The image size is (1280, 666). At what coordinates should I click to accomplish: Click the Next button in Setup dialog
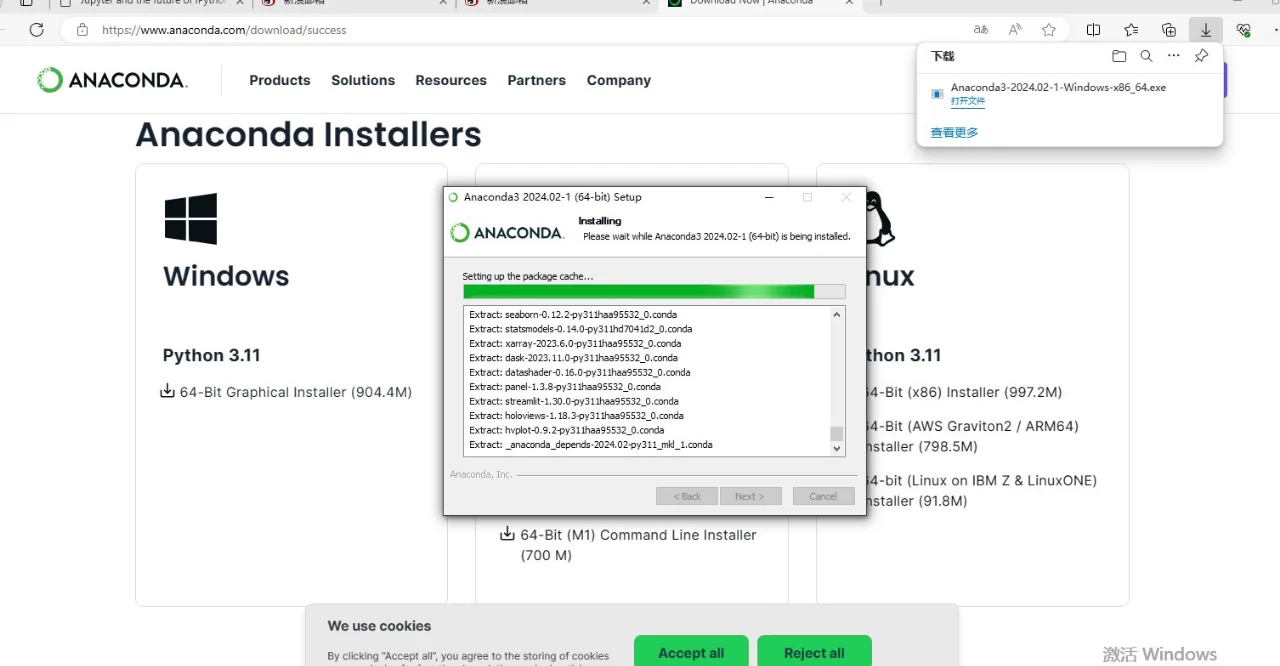[x=749, y=496]
